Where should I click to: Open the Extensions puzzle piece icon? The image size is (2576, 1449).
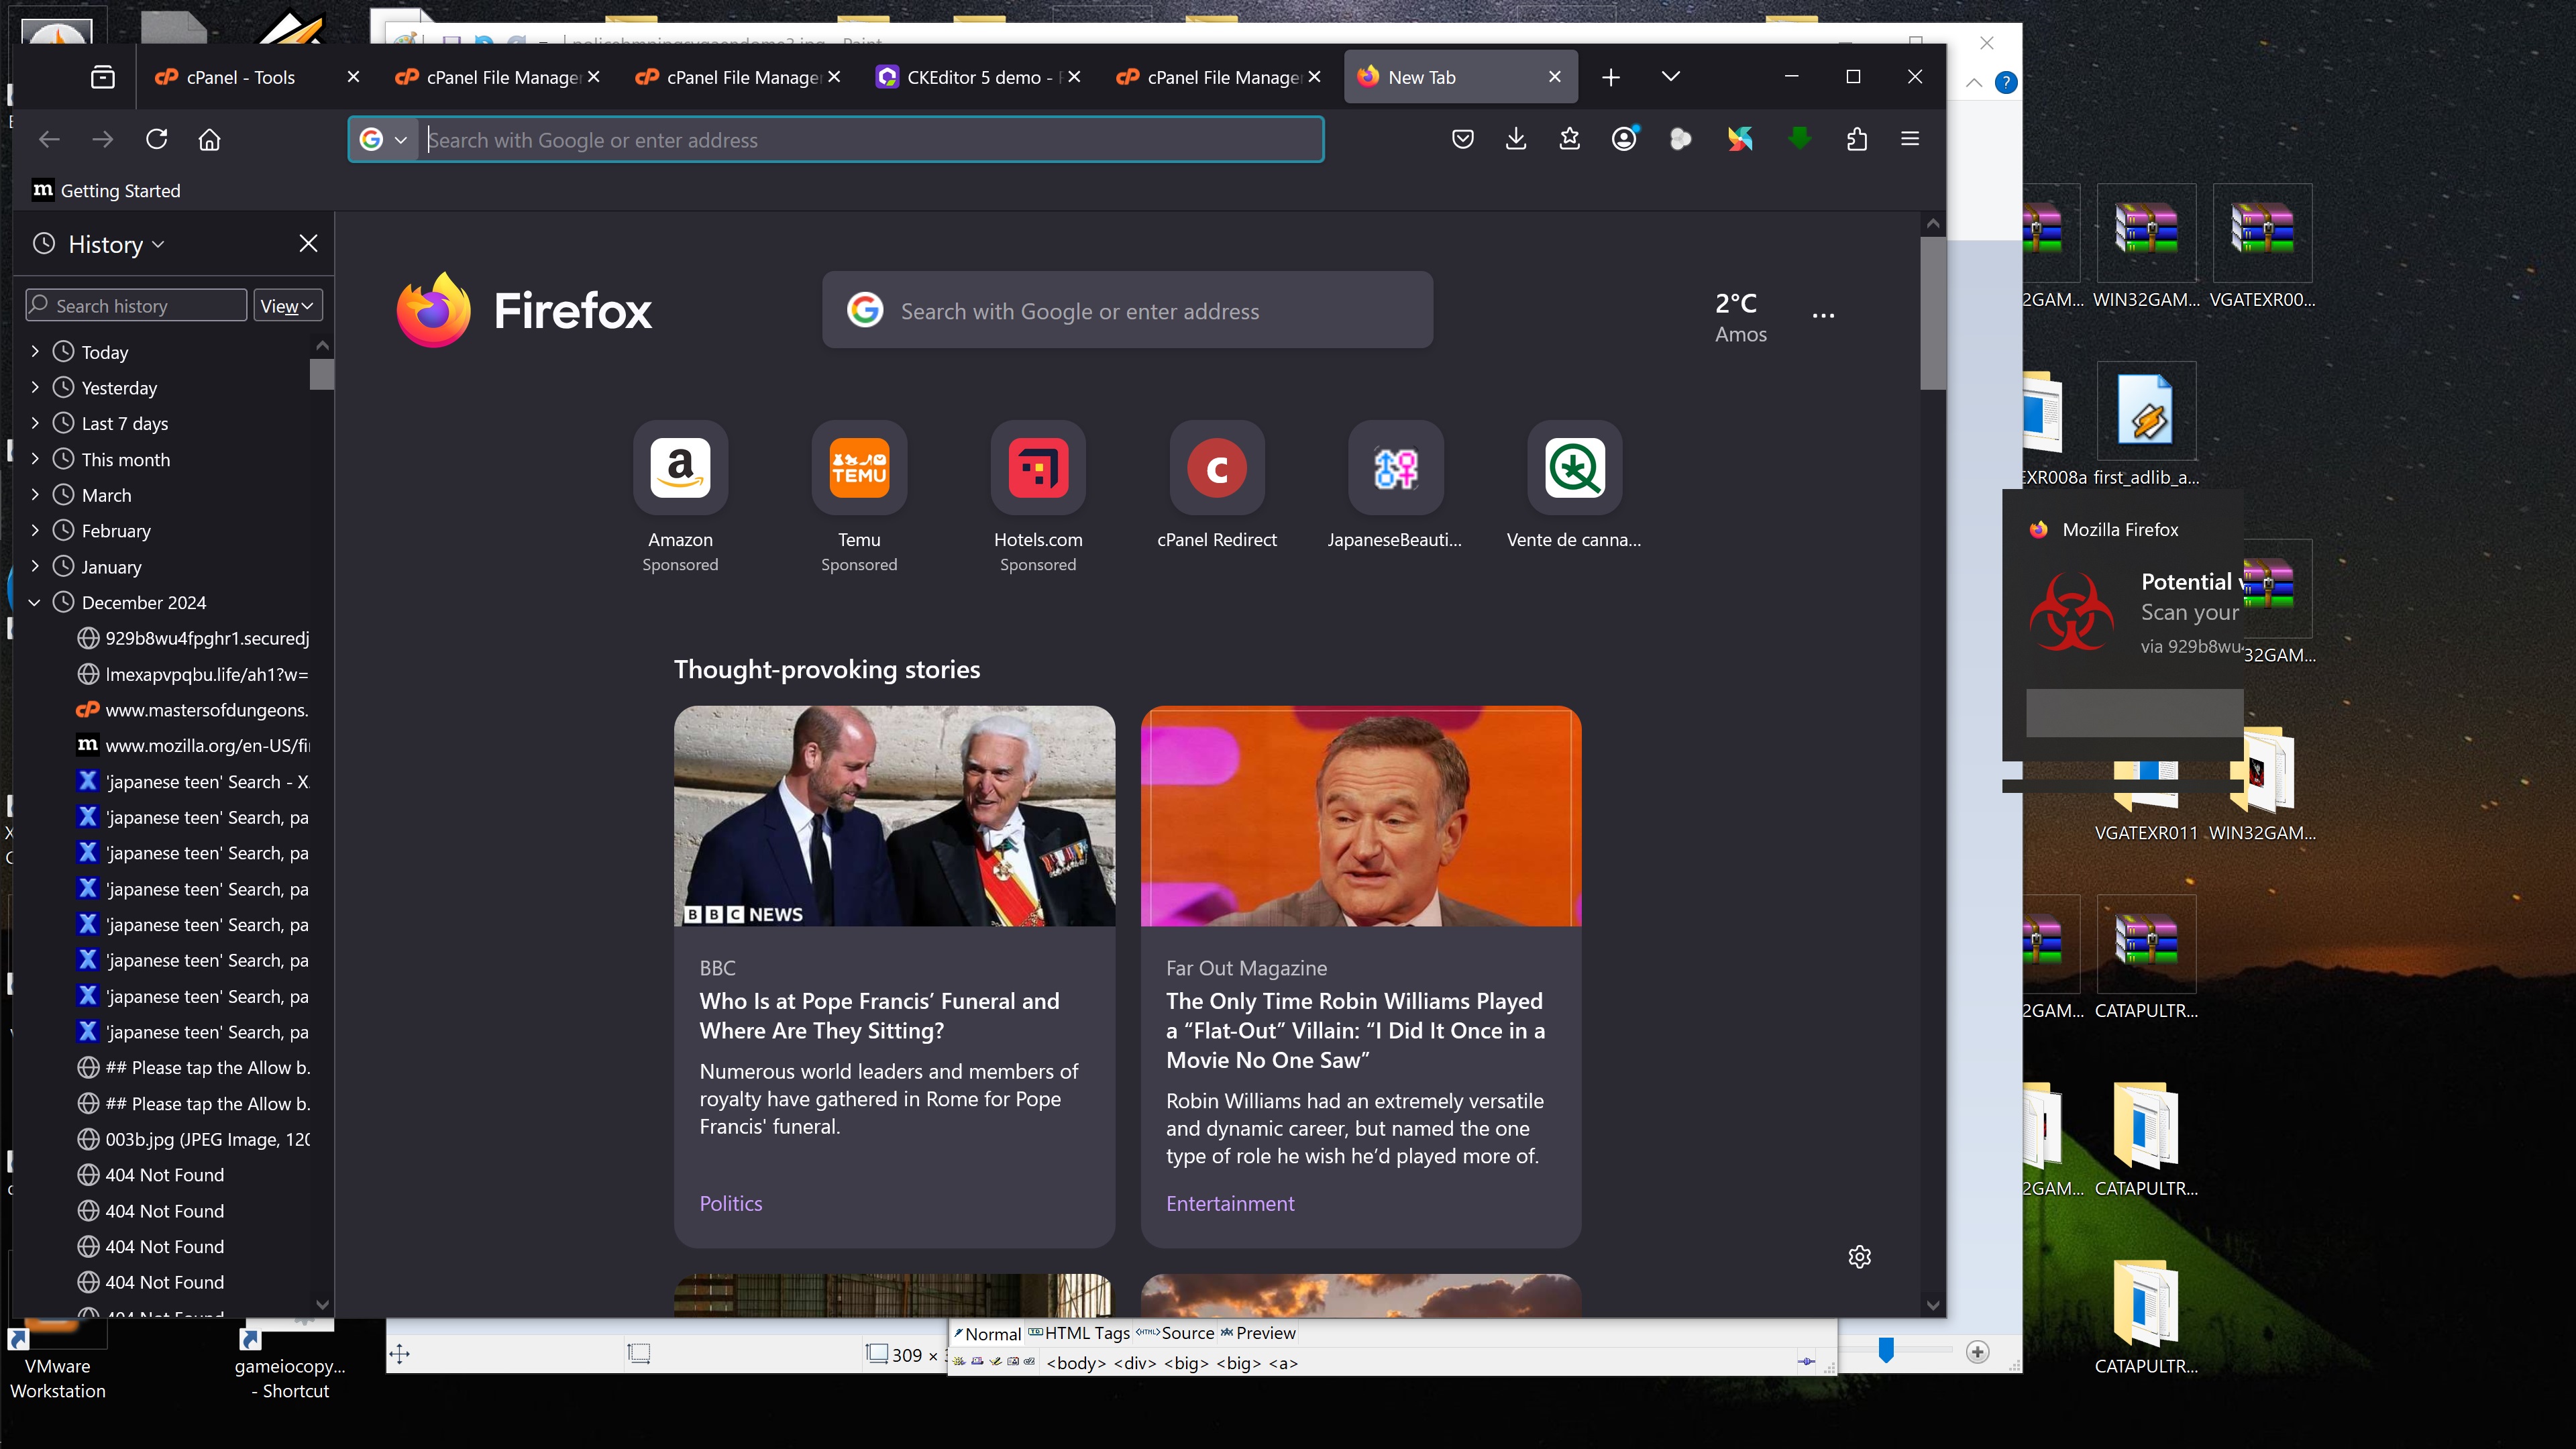(1857, 139)
